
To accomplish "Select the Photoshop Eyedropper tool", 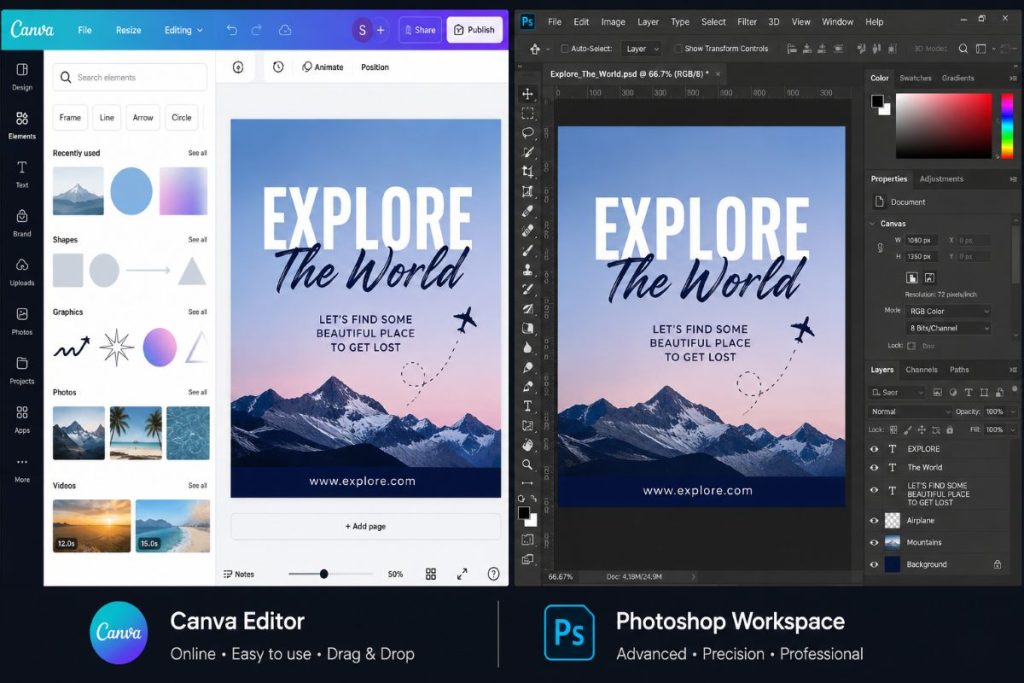I will [528, 211].
